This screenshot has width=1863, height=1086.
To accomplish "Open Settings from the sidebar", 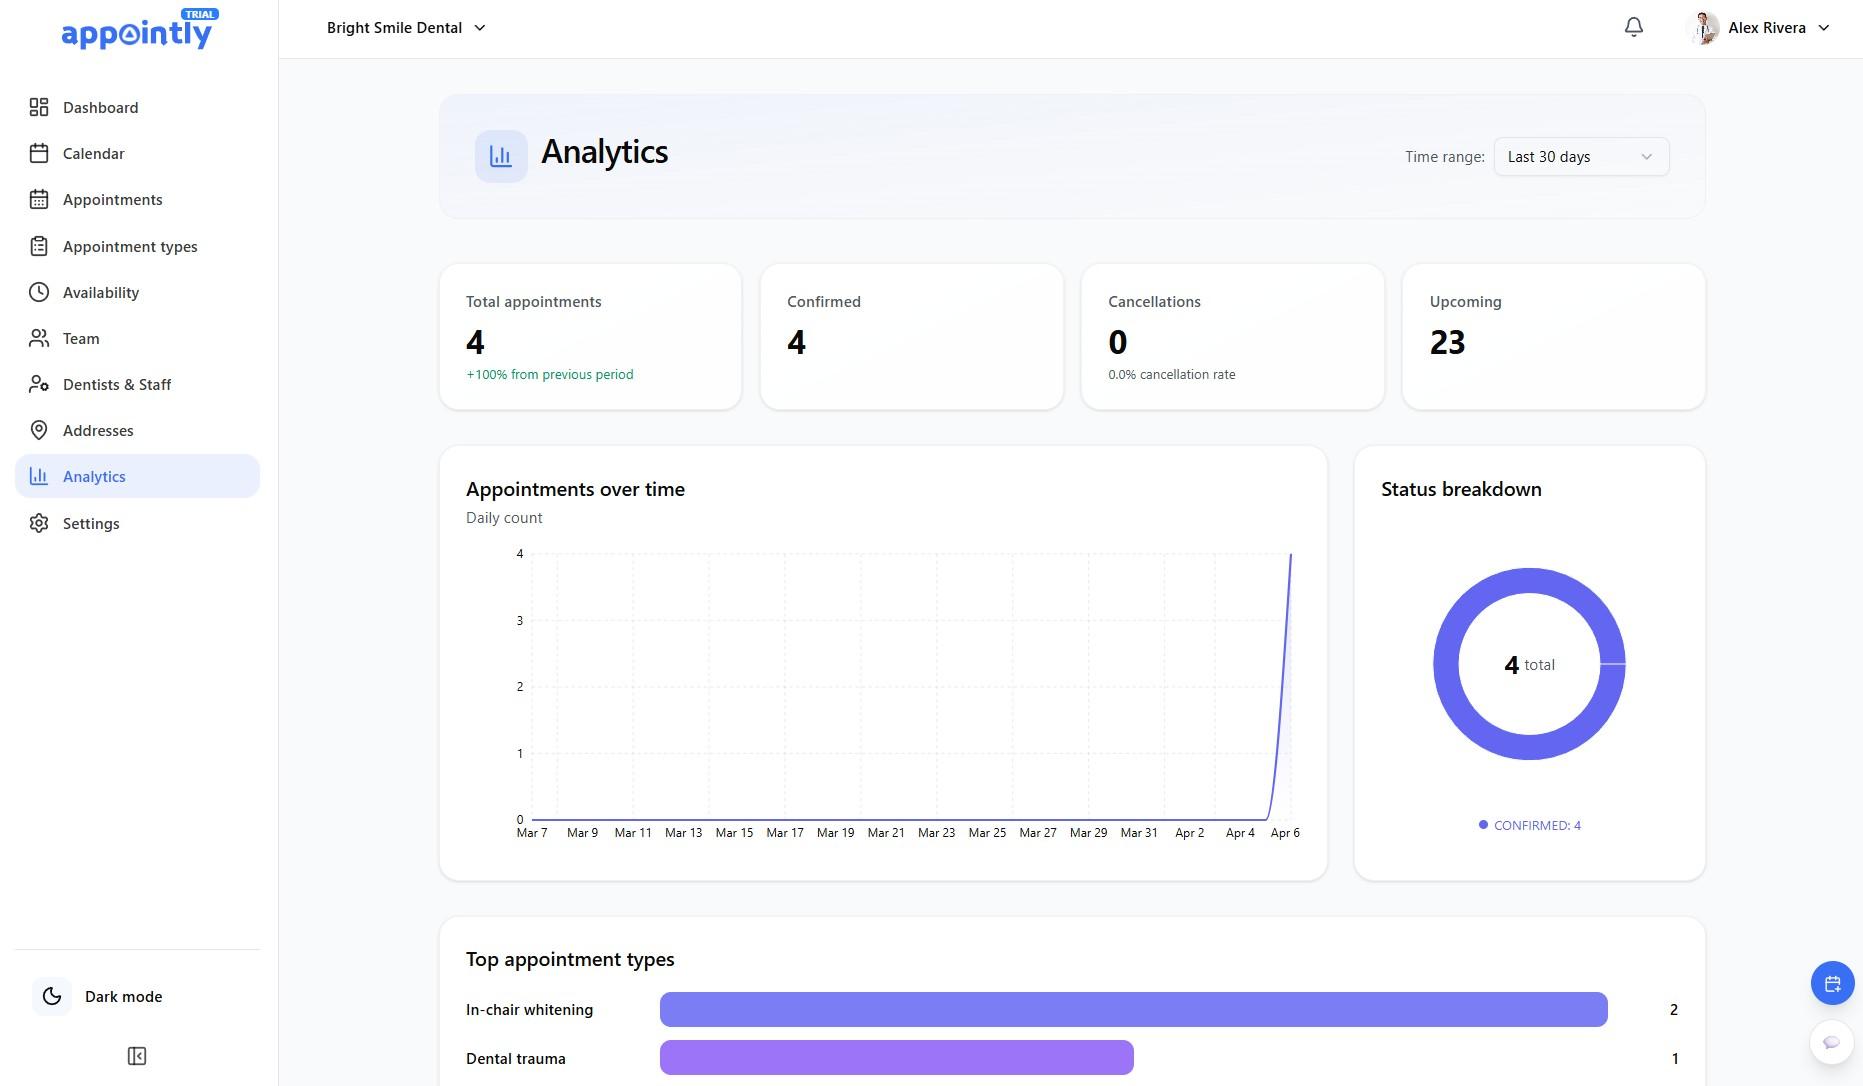I will (x=90, y=523).
